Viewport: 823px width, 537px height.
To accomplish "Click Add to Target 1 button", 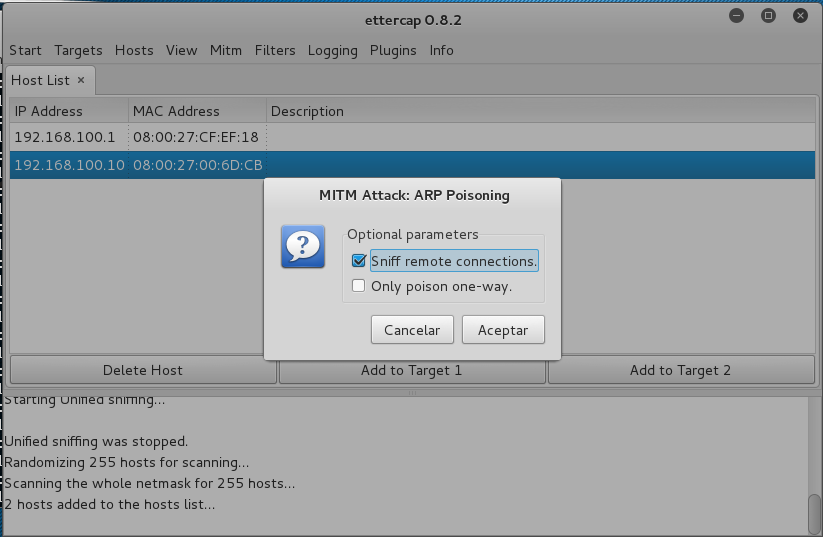I will point(412,370).
